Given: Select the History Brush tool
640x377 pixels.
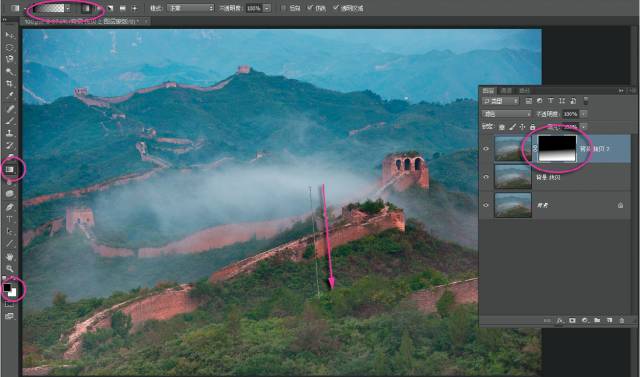Looking at the screenshot, I should tap(9, 146).
